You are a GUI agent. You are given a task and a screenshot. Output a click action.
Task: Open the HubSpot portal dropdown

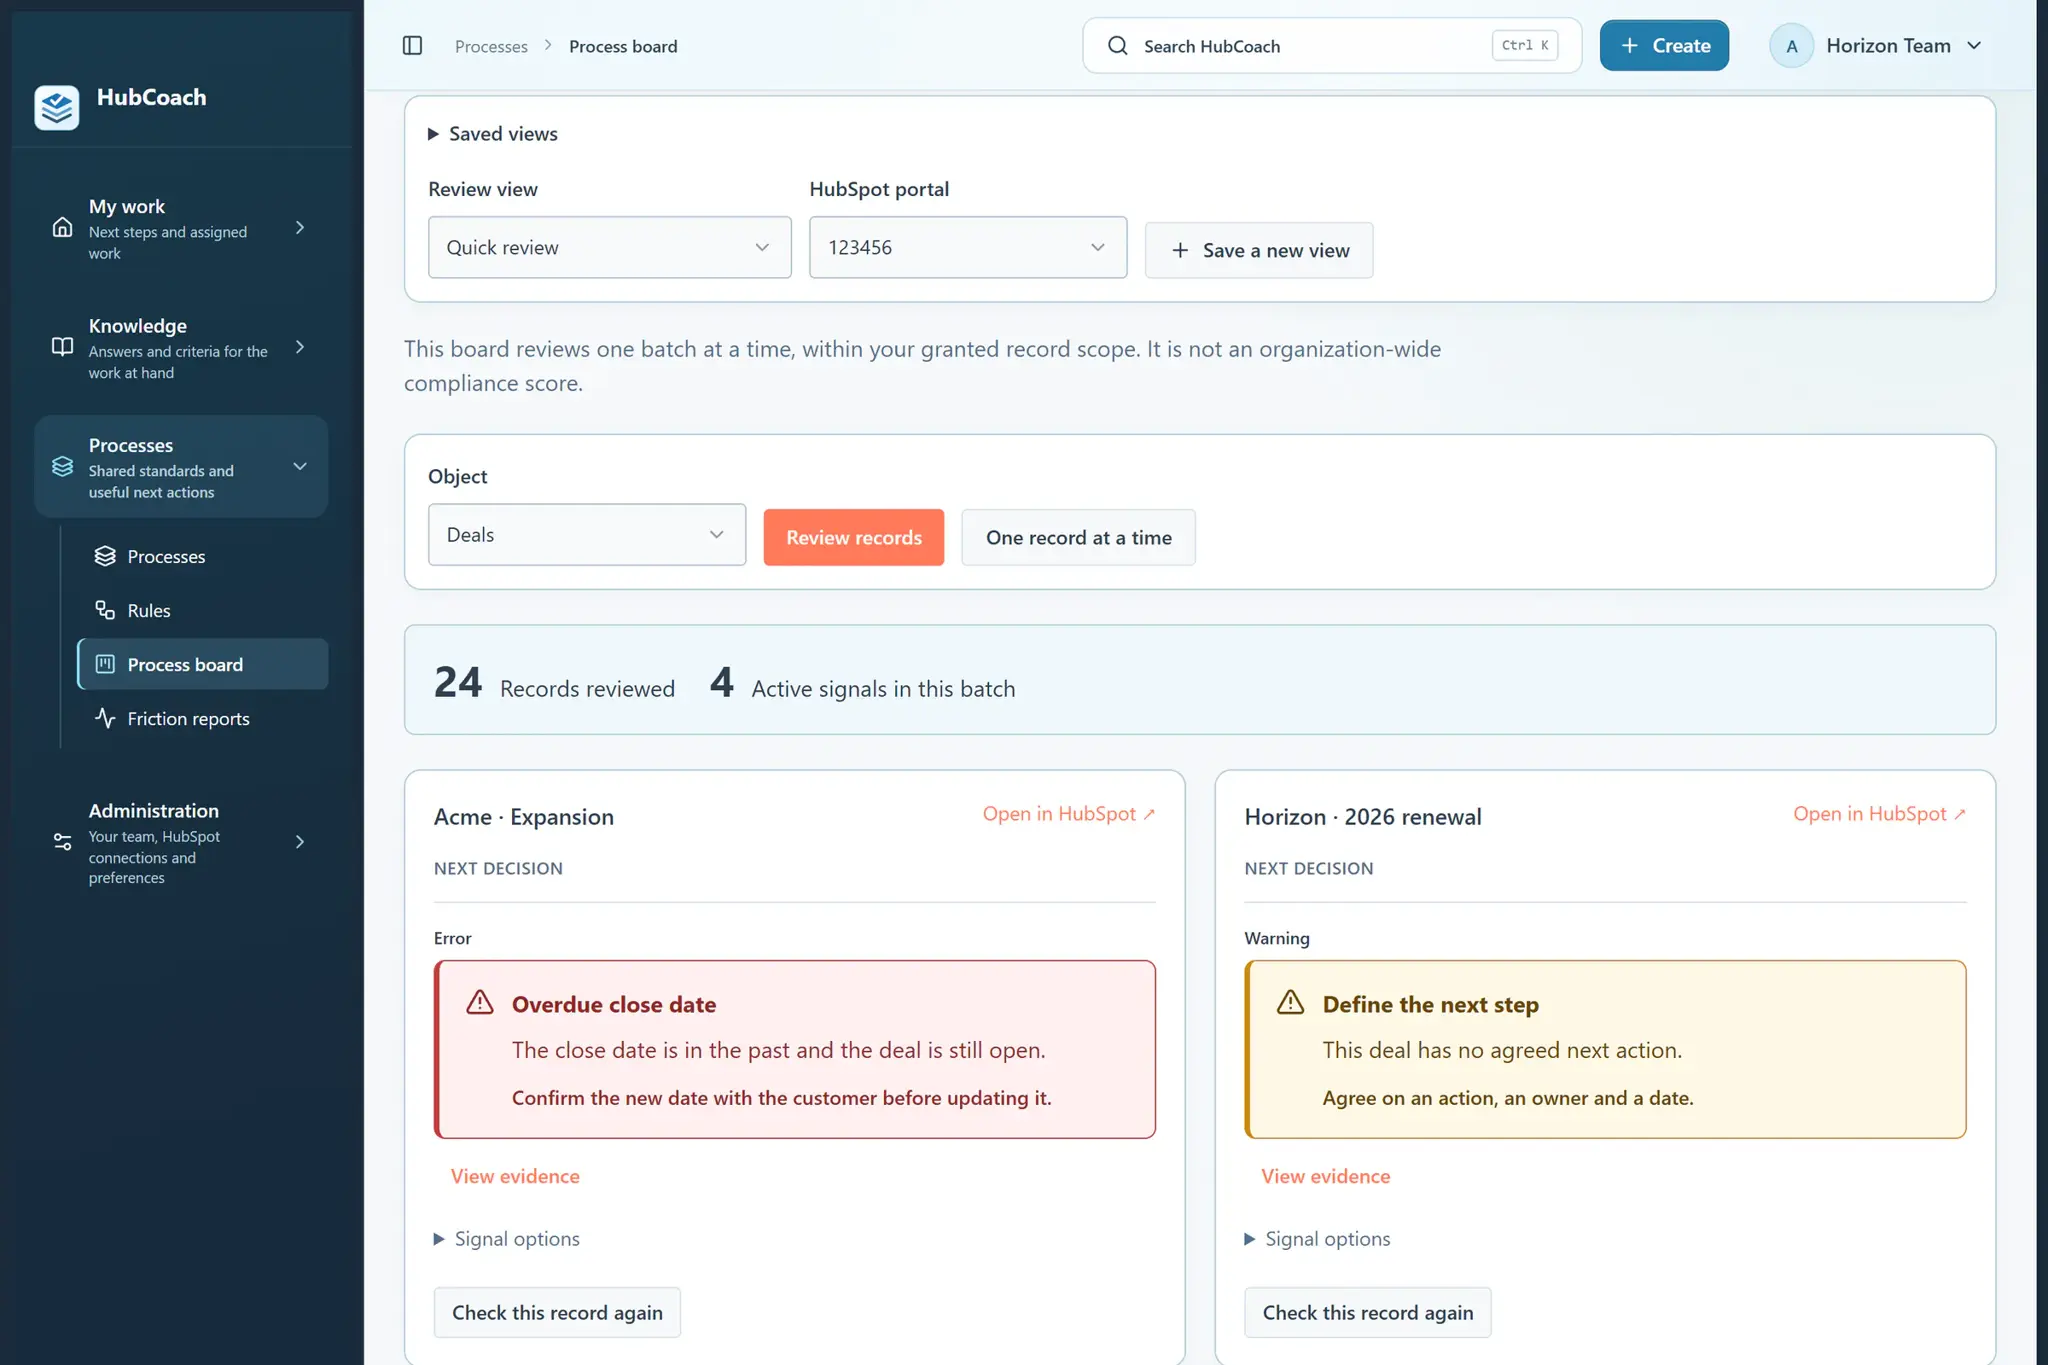pyautogui.click(x=968, y=247)
